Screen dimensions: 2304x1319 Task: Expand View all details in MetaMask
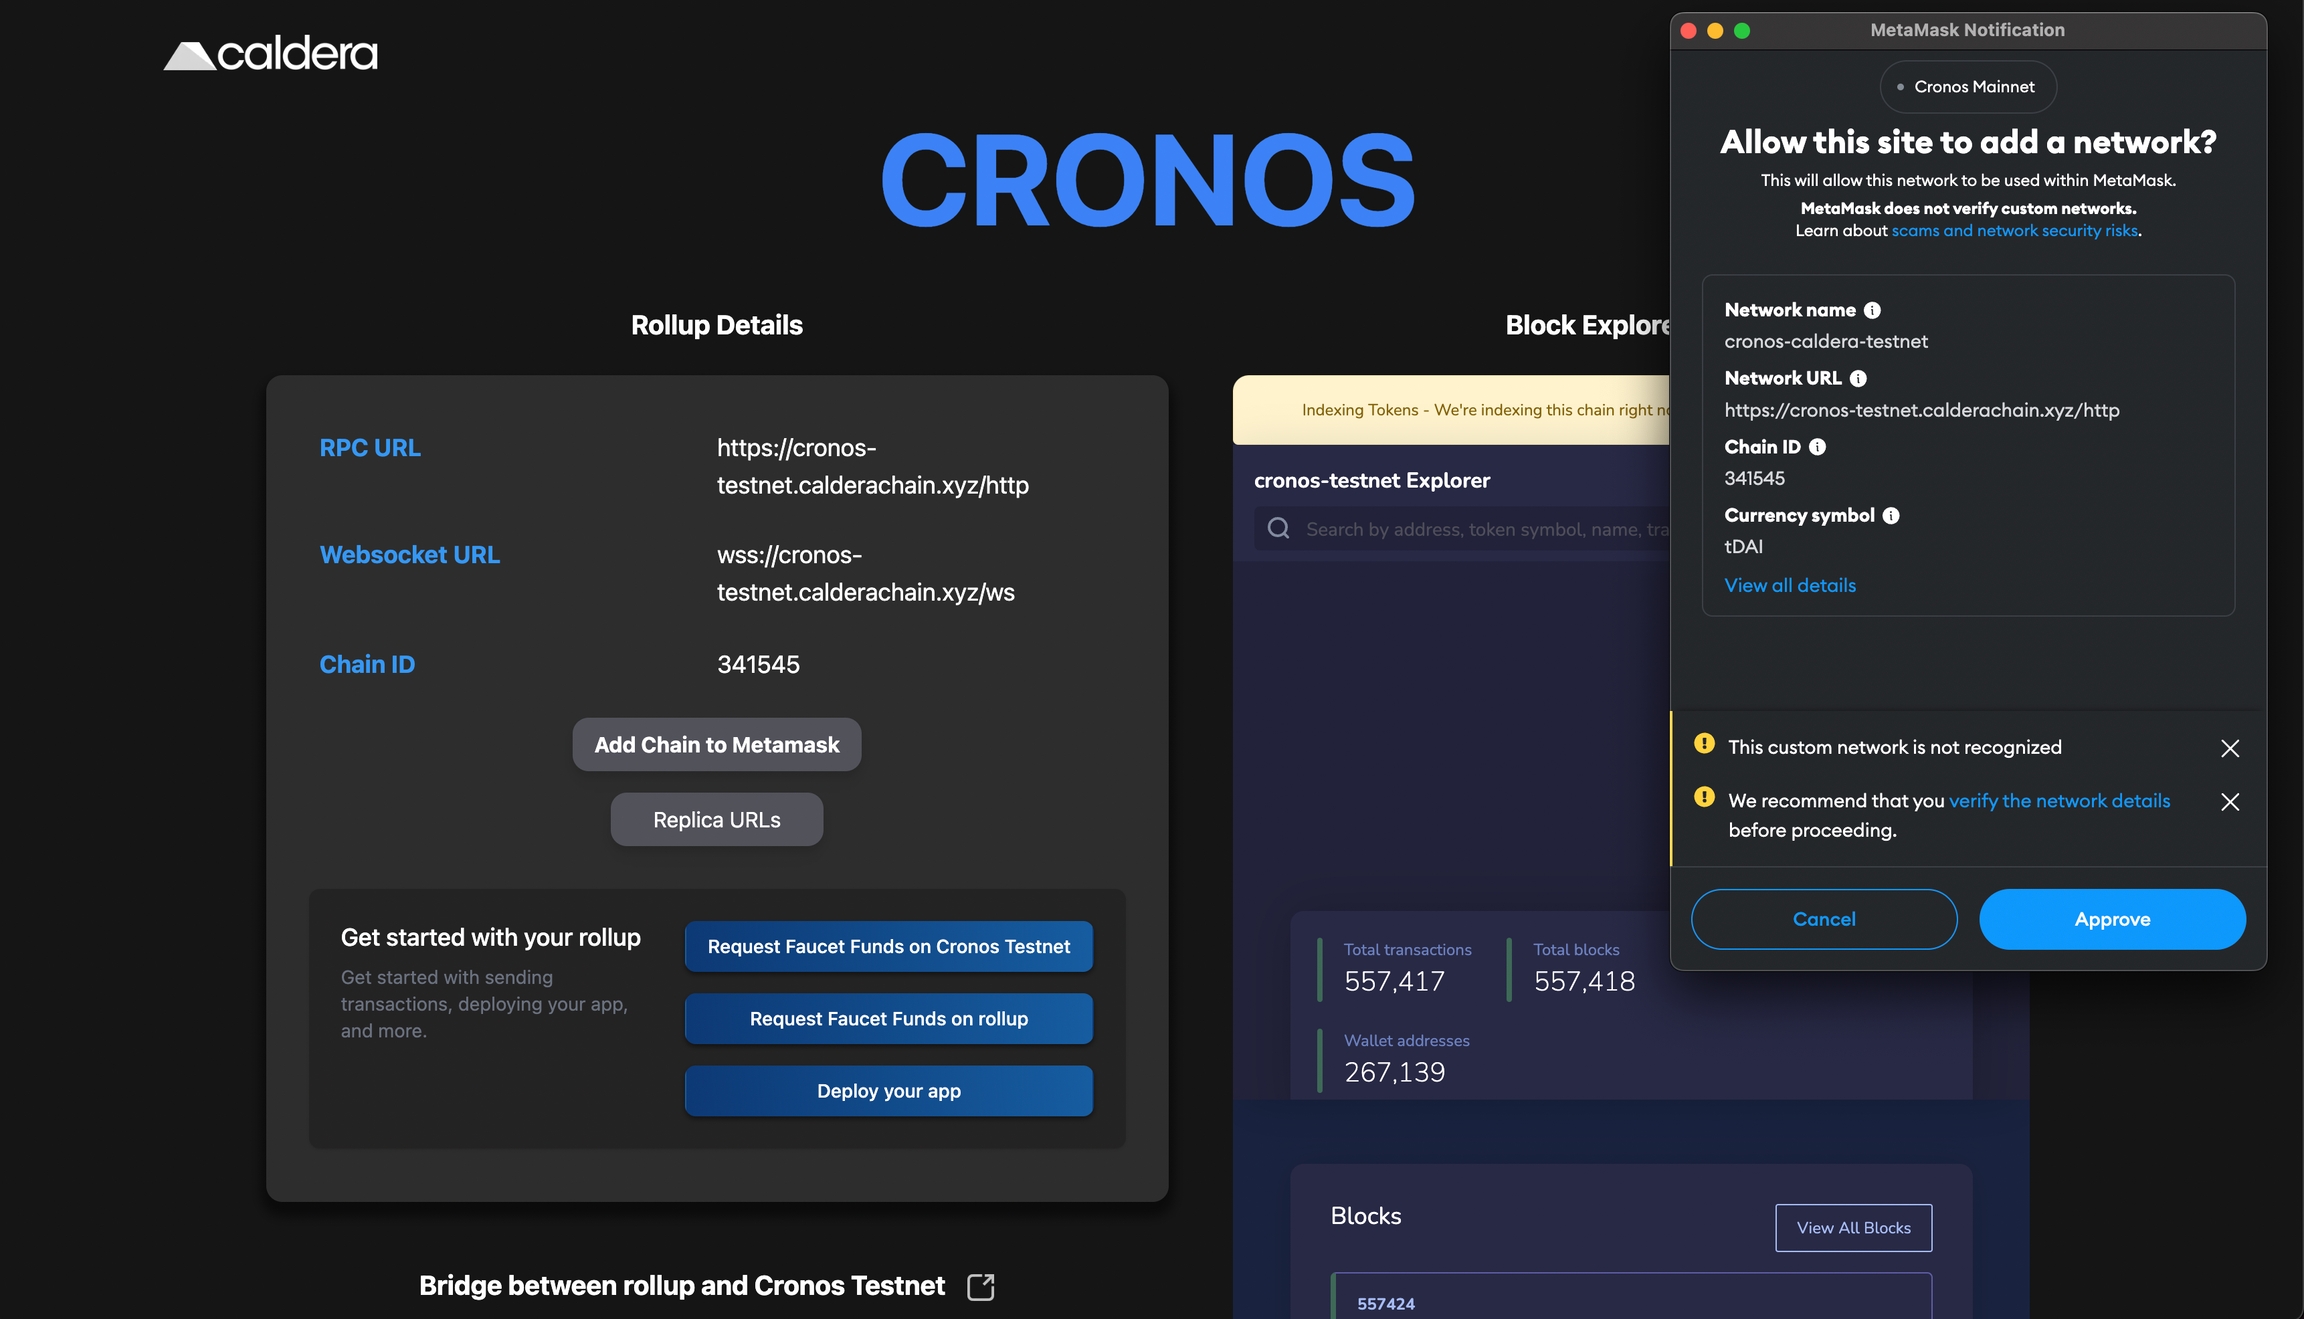(1789, 585)
